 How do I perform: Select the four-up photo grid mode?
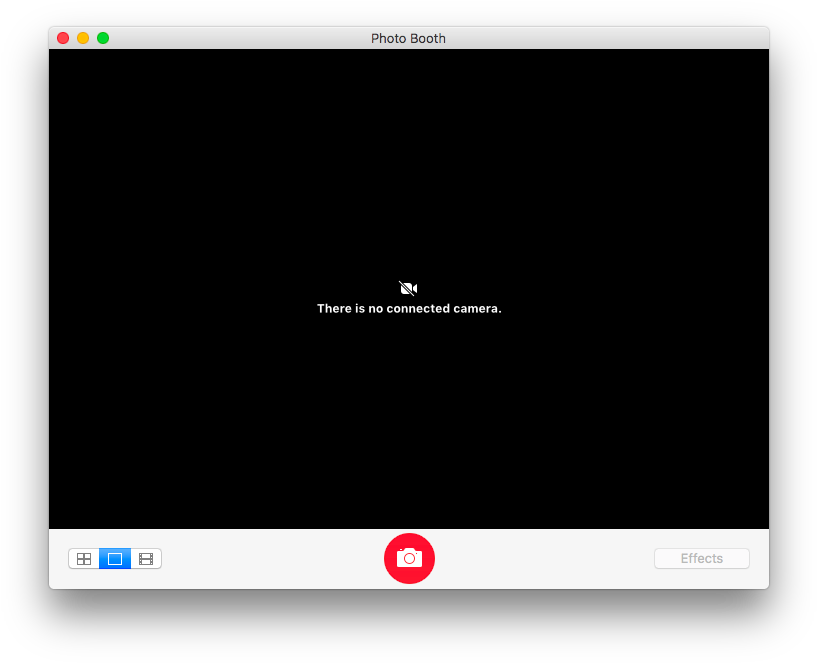pos(84,559)
